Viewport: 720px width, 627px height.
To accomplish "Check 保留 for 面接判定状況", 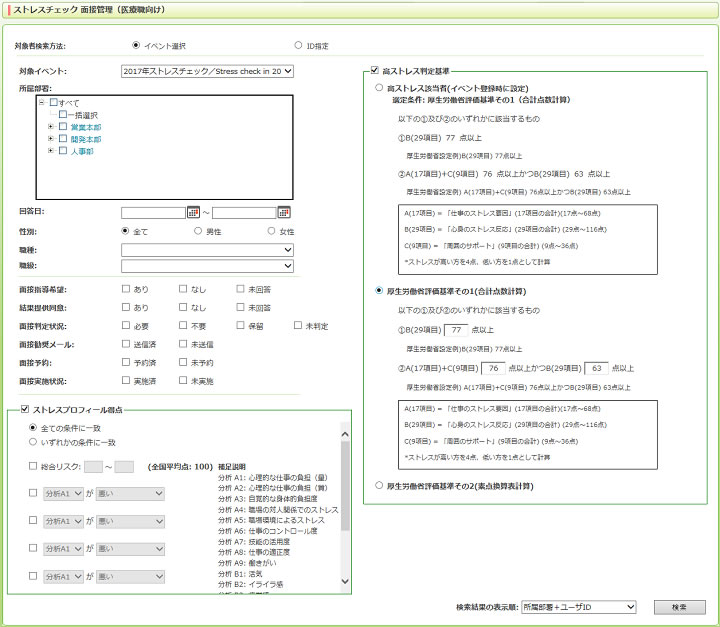I will point(240,325).
